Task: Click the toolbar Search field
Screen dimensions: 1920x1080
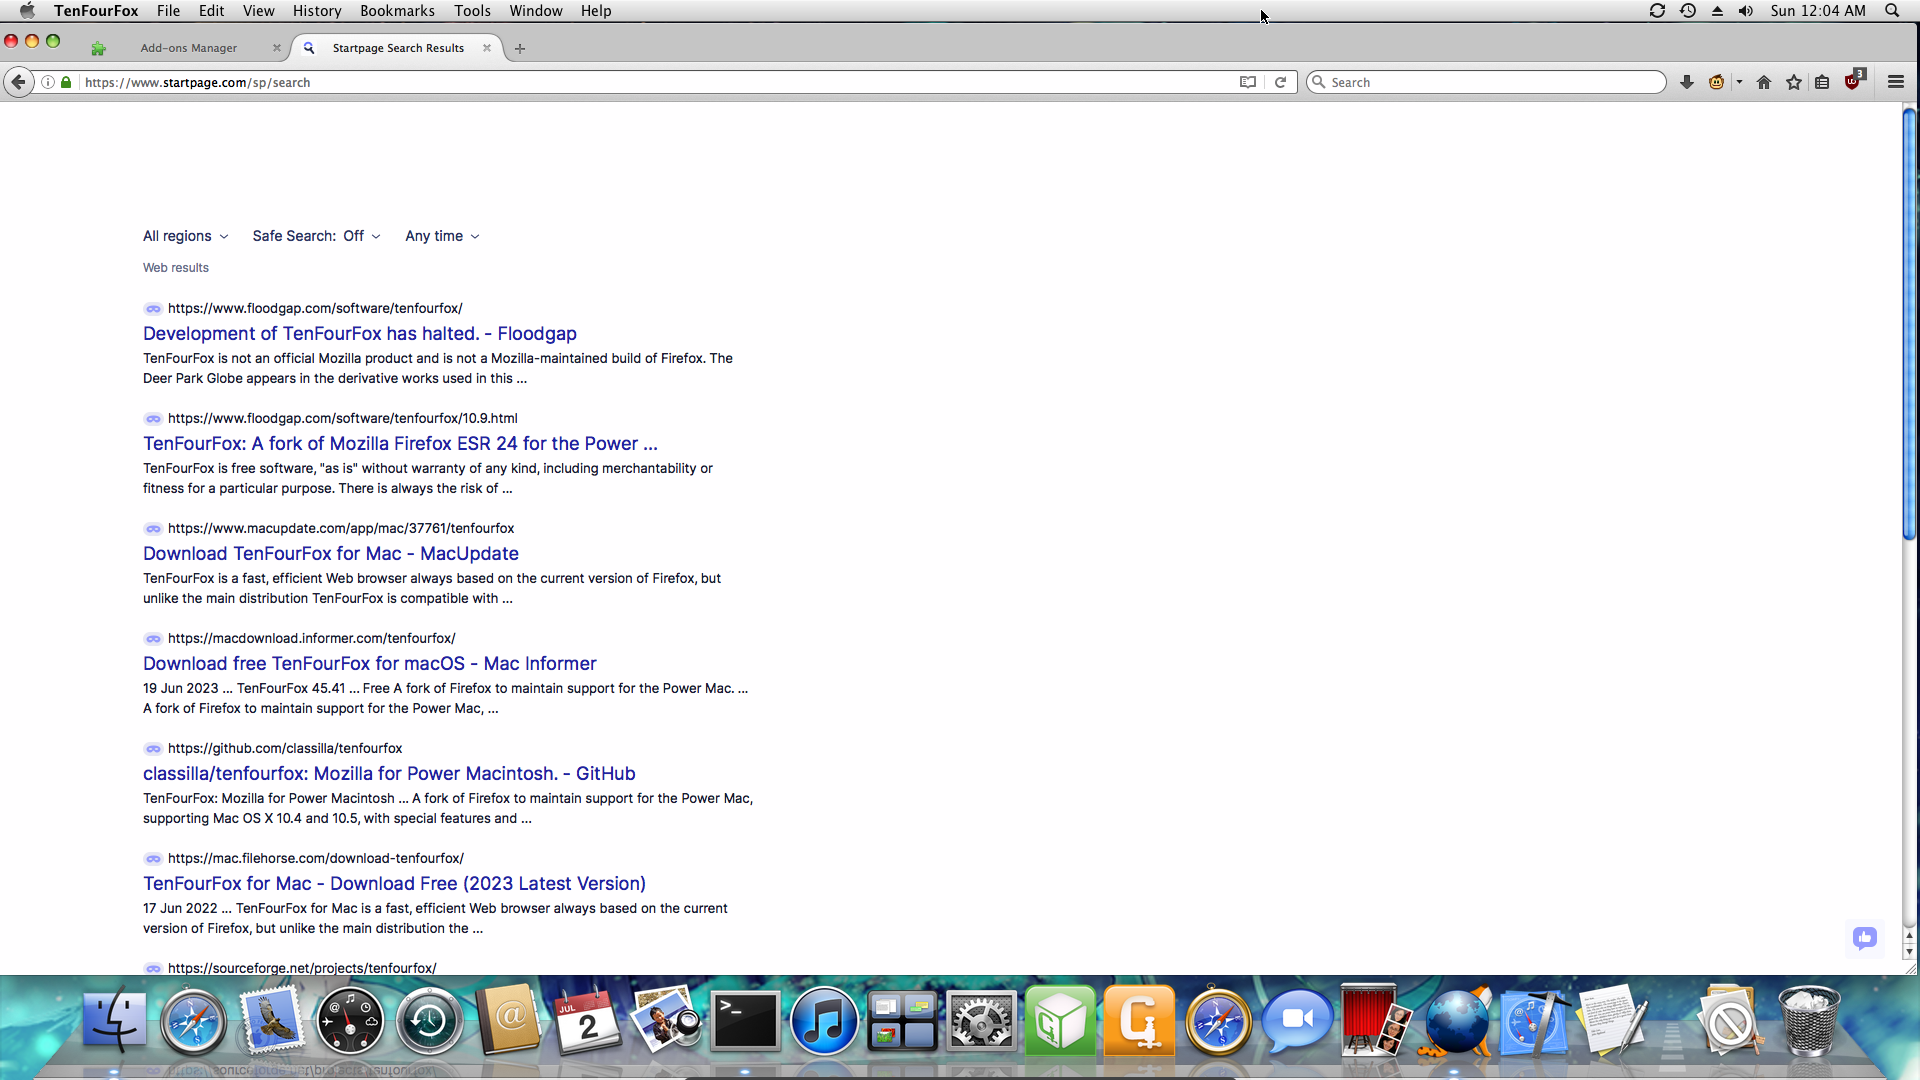Action: pos(1486,82)
